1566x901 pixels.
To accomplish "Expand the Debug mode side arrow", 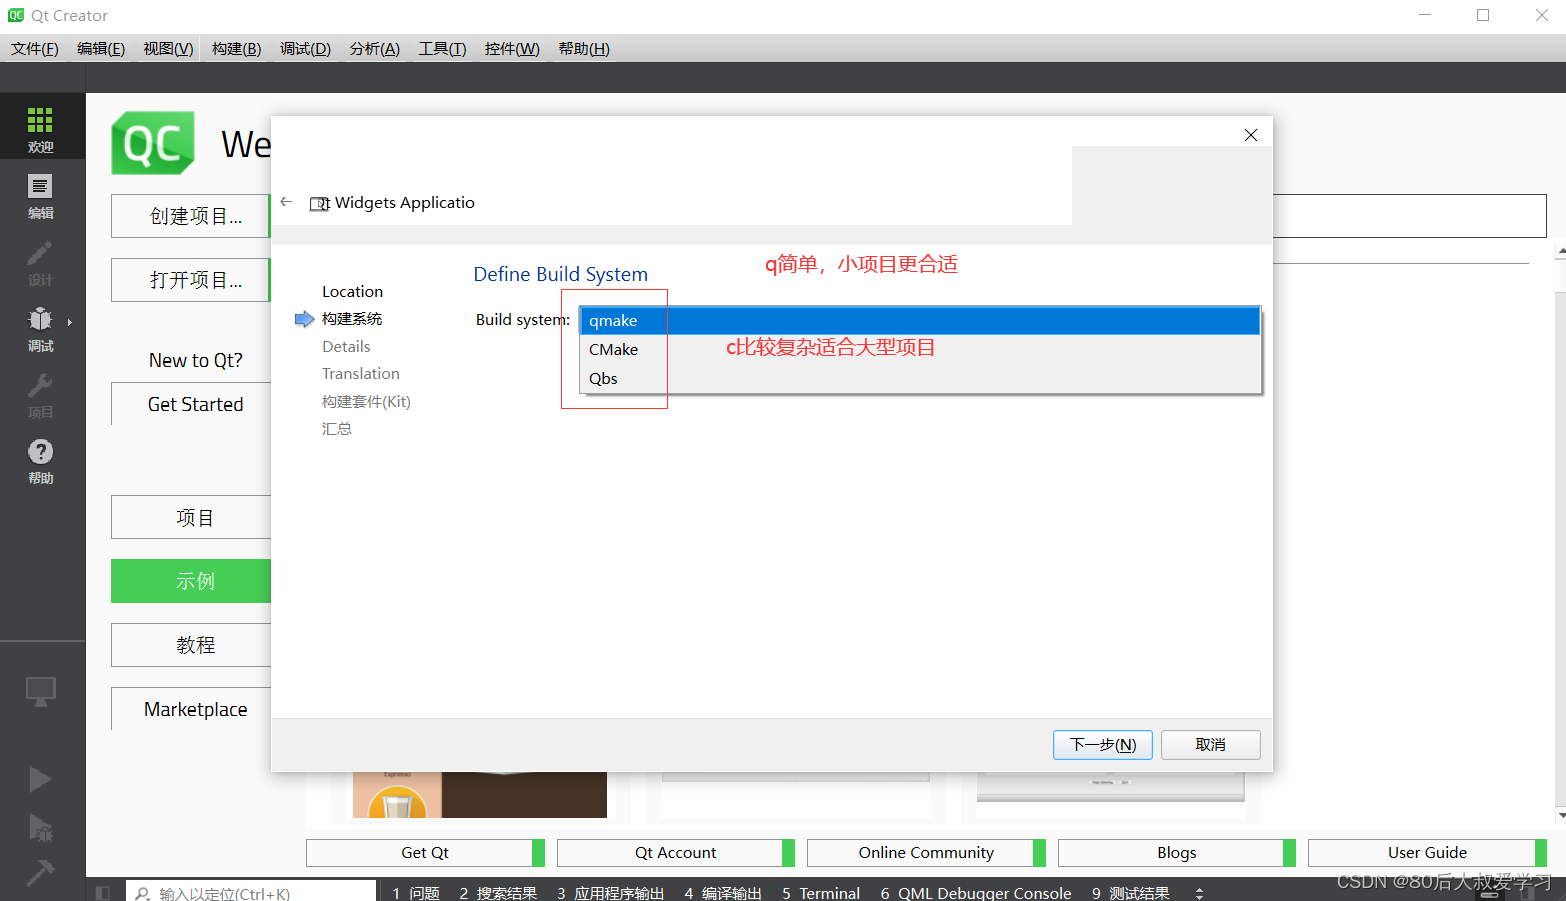I will click(69, 322).
